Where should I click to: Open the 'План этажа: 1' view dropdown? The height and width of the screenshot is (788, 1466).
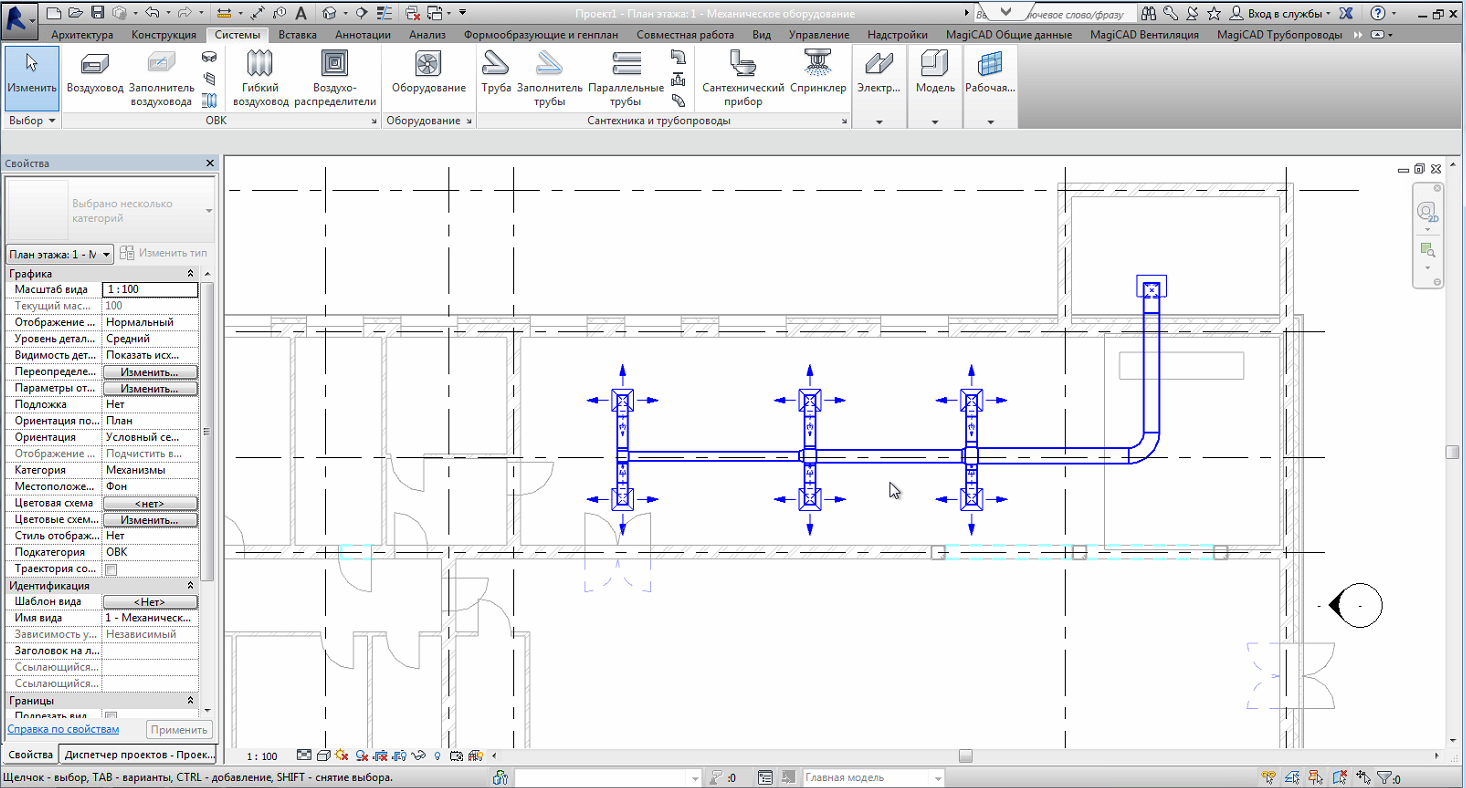[60, 255]
